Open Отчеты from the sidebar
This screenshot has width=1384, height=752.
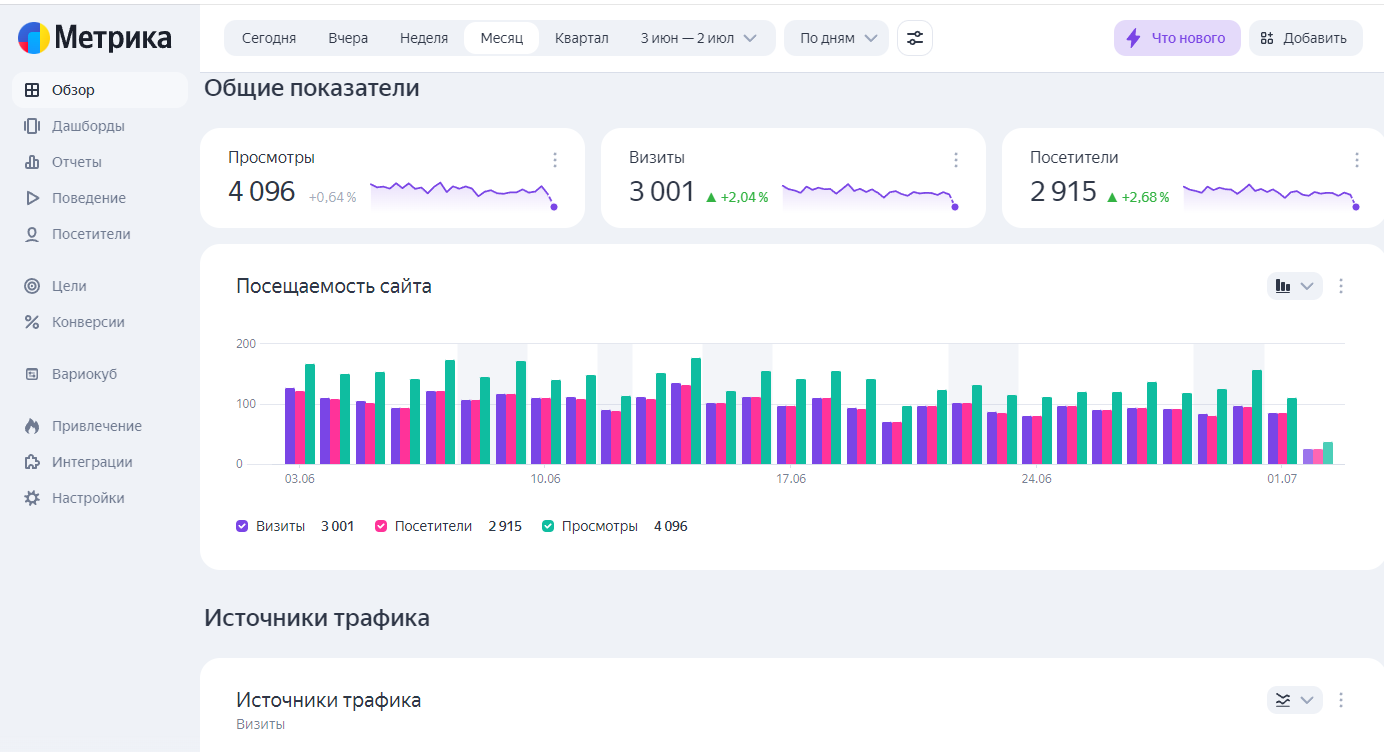tap(76, 161)
